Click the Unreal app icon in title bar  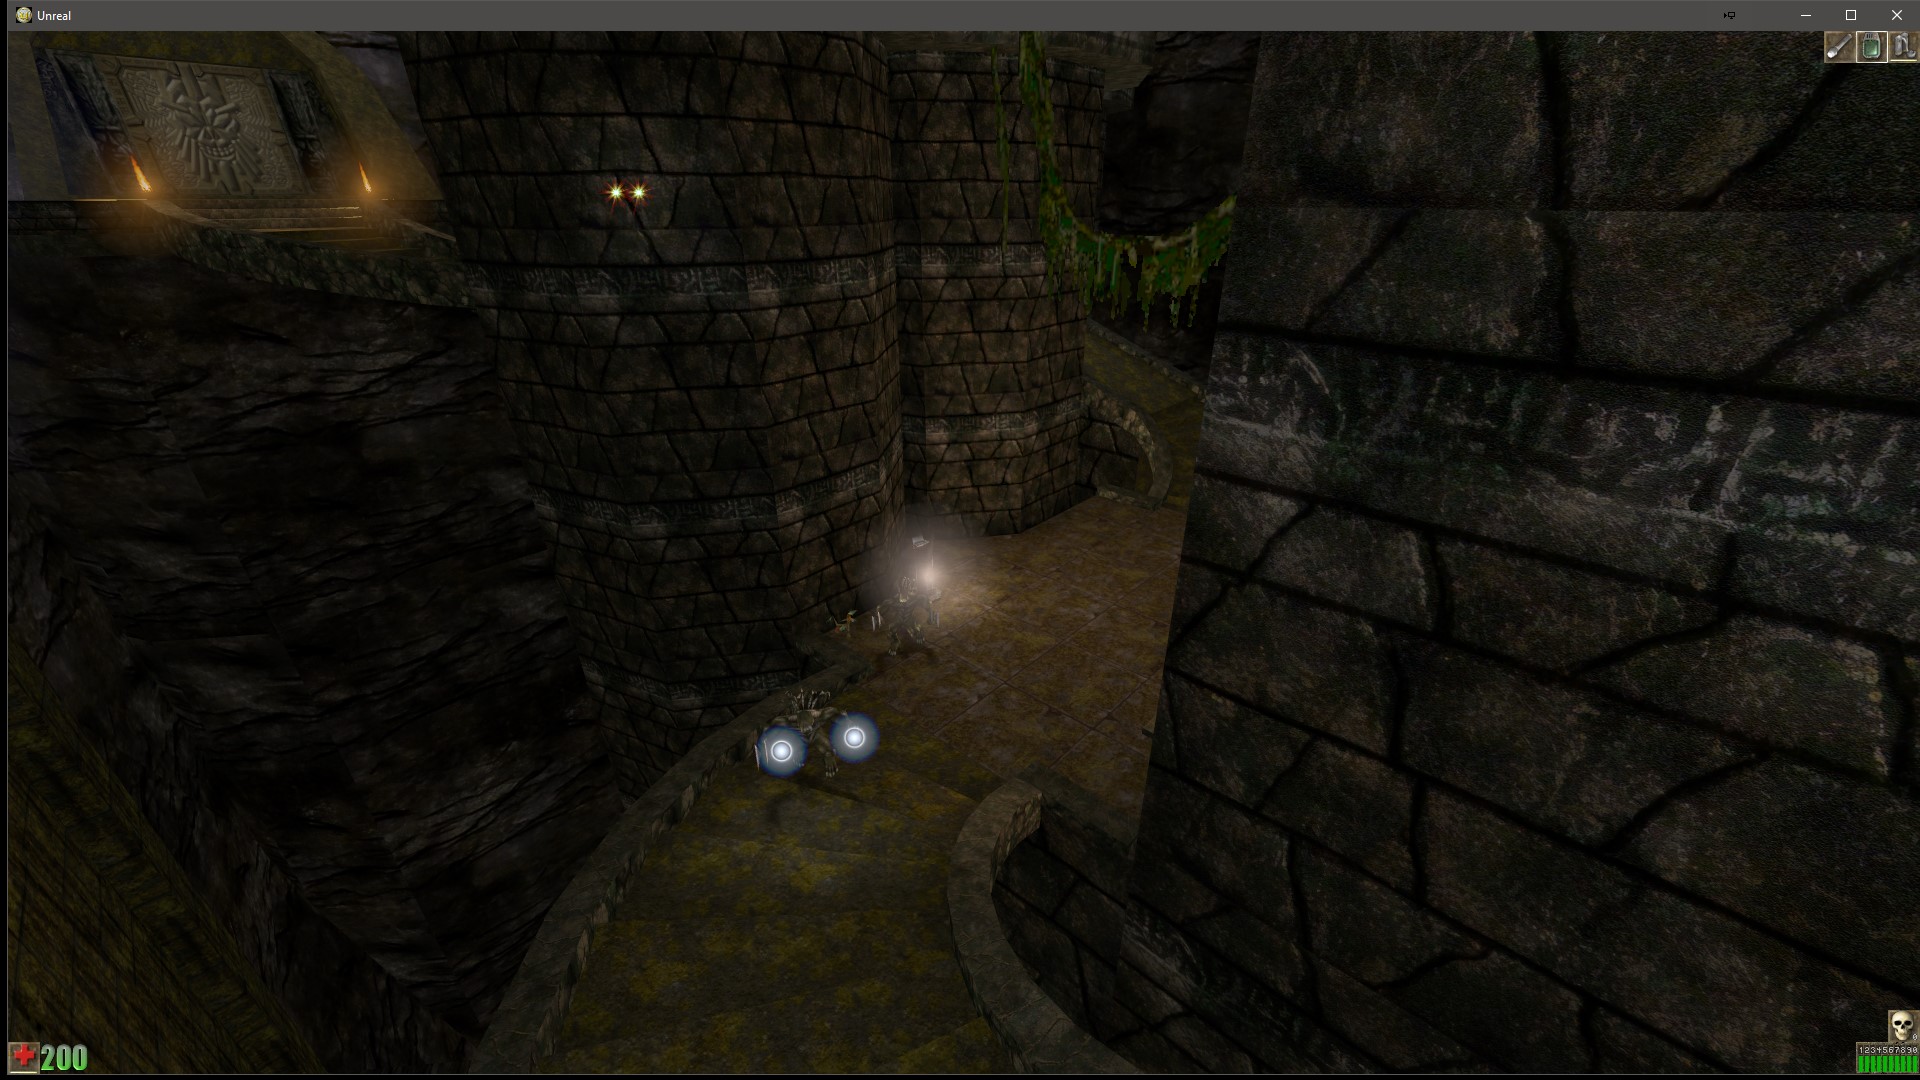(24, 15)
